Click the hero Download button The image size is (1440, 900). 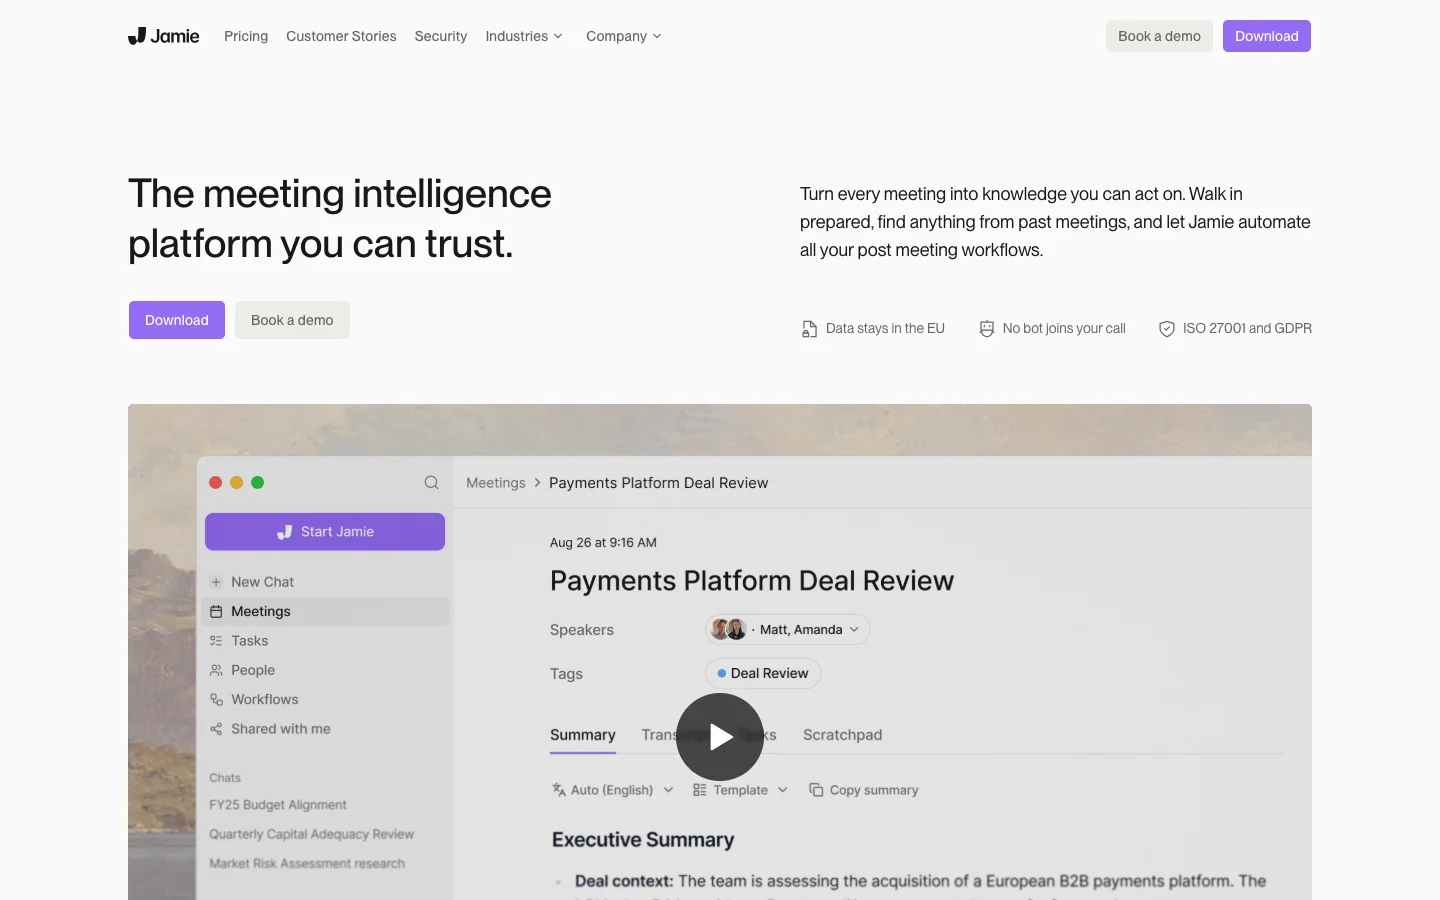click(x=177, y=320)
